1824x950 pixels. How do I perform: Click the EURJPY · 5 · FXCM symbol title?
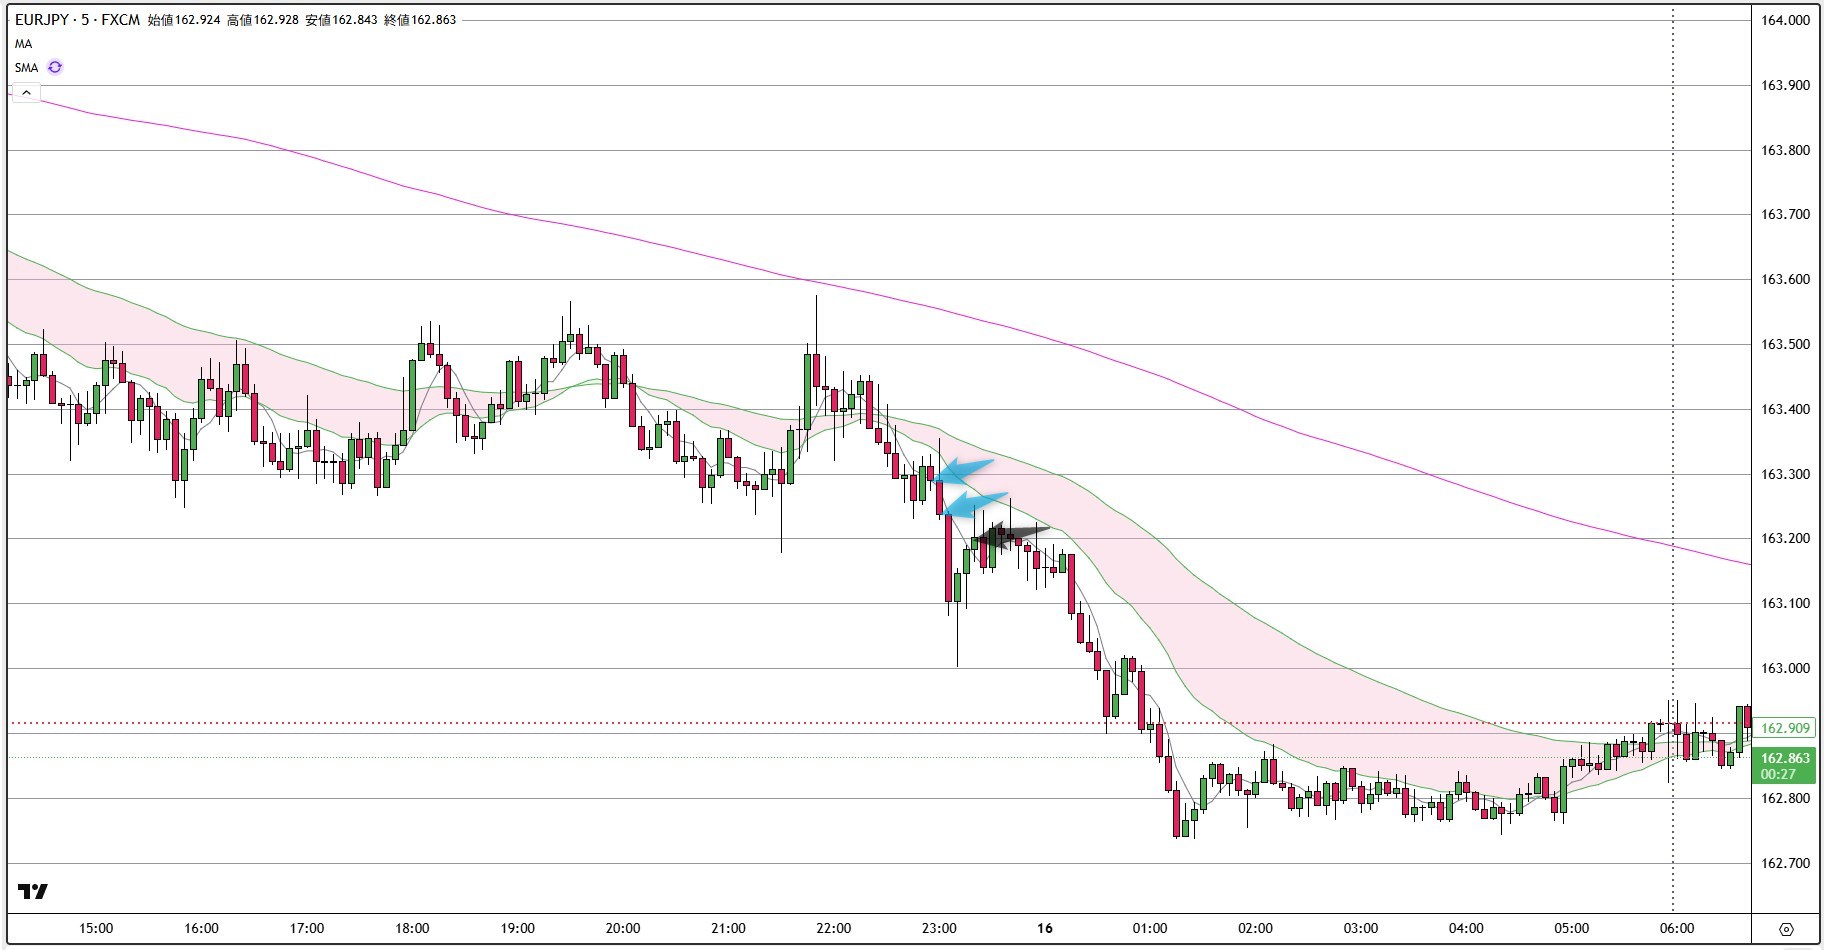click(x=77, y=20)
